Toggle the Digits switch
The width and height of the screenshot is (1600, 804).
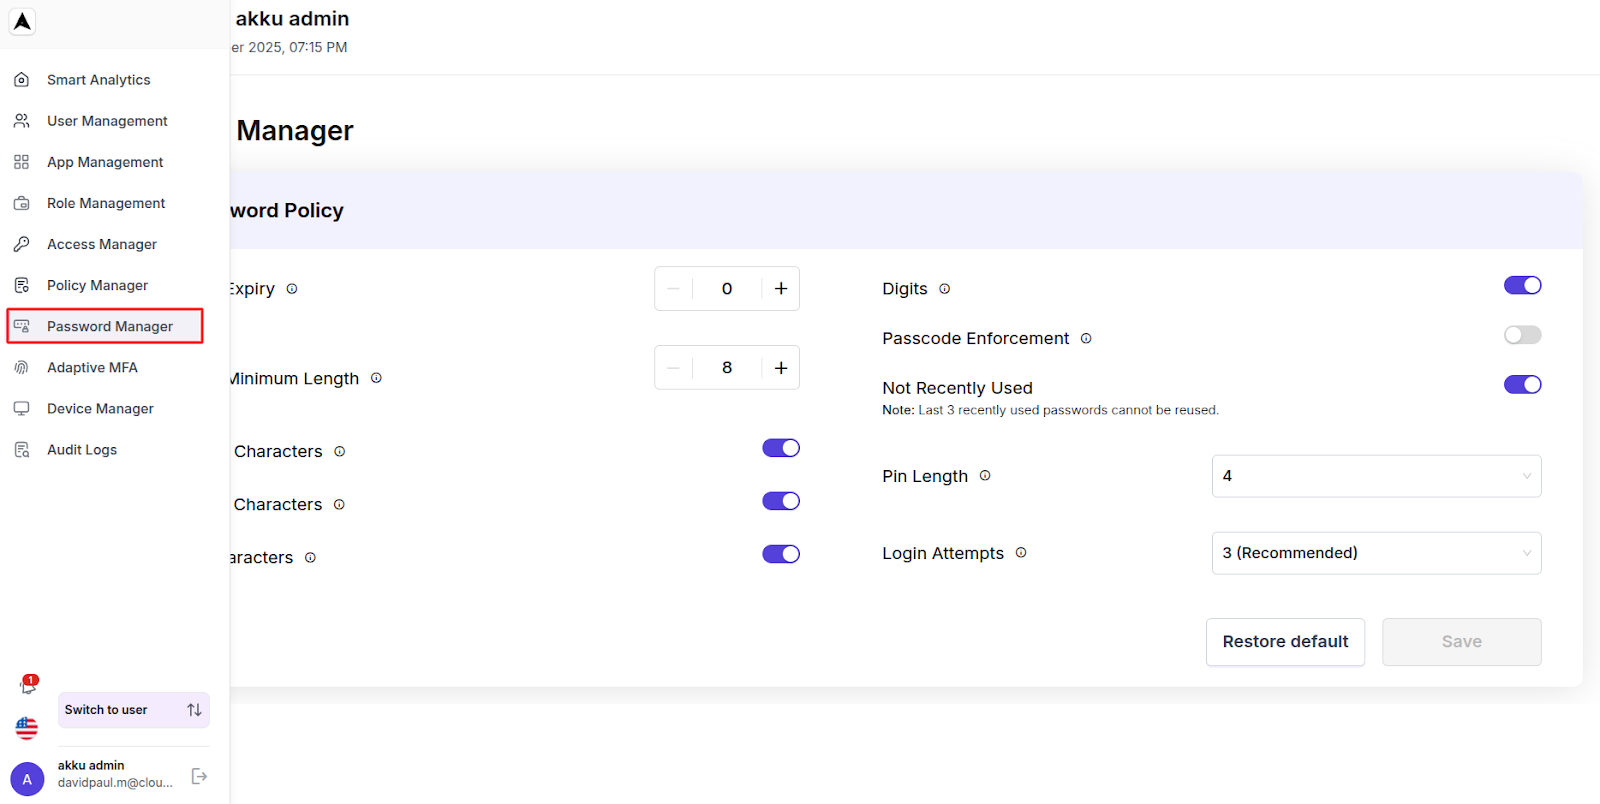pos(1522,285)
